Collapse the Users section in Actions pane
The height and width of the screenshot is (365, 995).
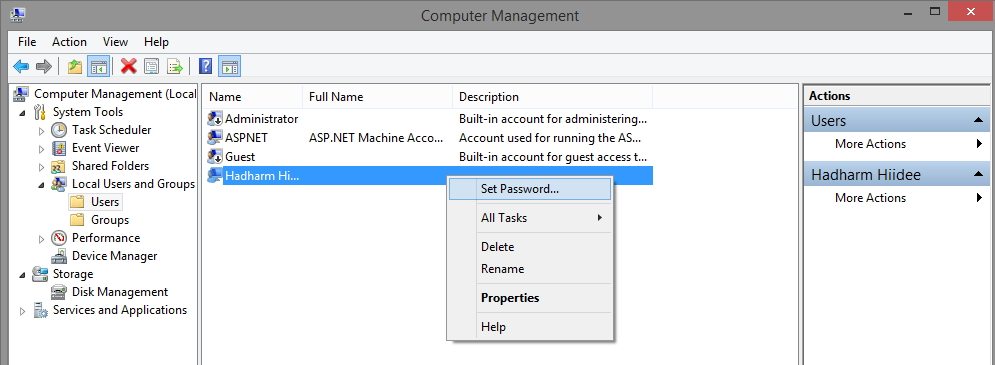point(978,120)
